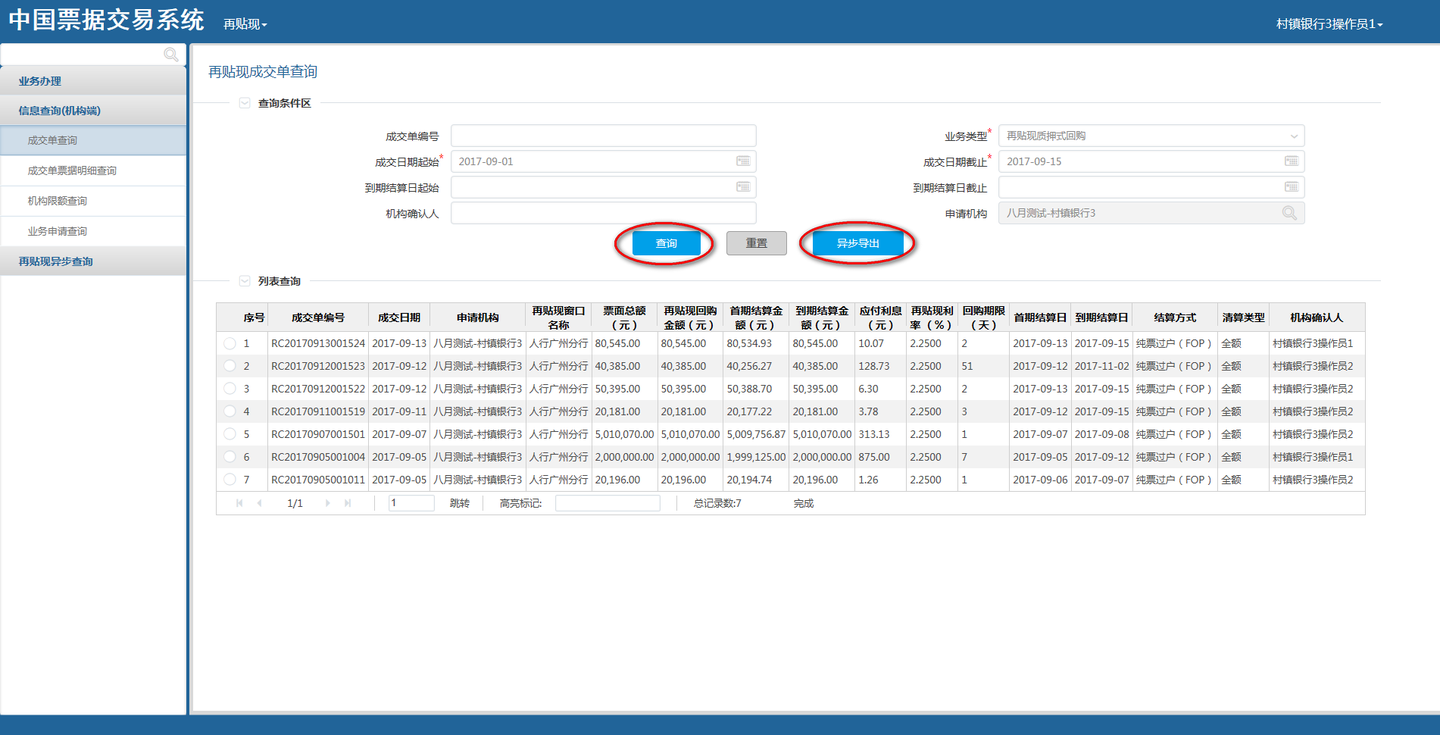Click interest value 313.13
Screen dimensions: 1440x735
click(x=874, y=434)
